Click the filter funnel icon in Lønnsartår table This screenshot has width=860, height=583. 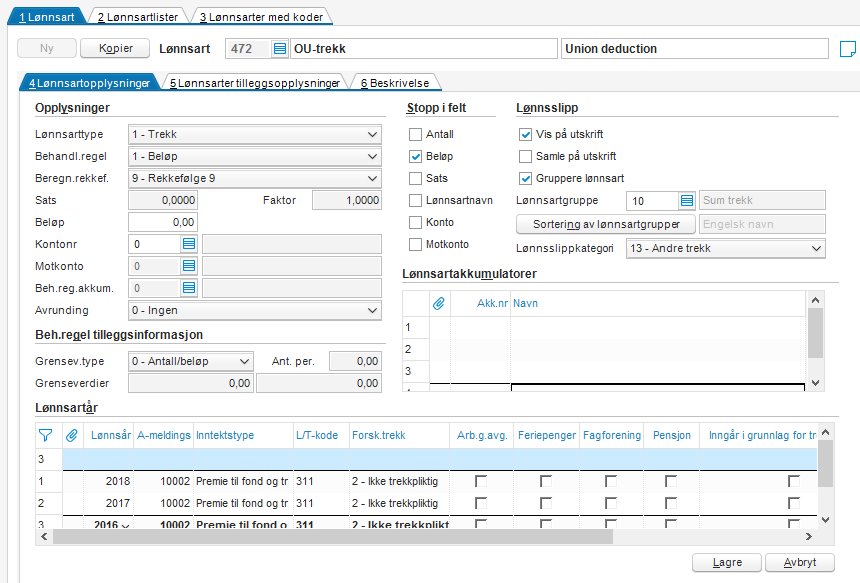click(46, 435)
